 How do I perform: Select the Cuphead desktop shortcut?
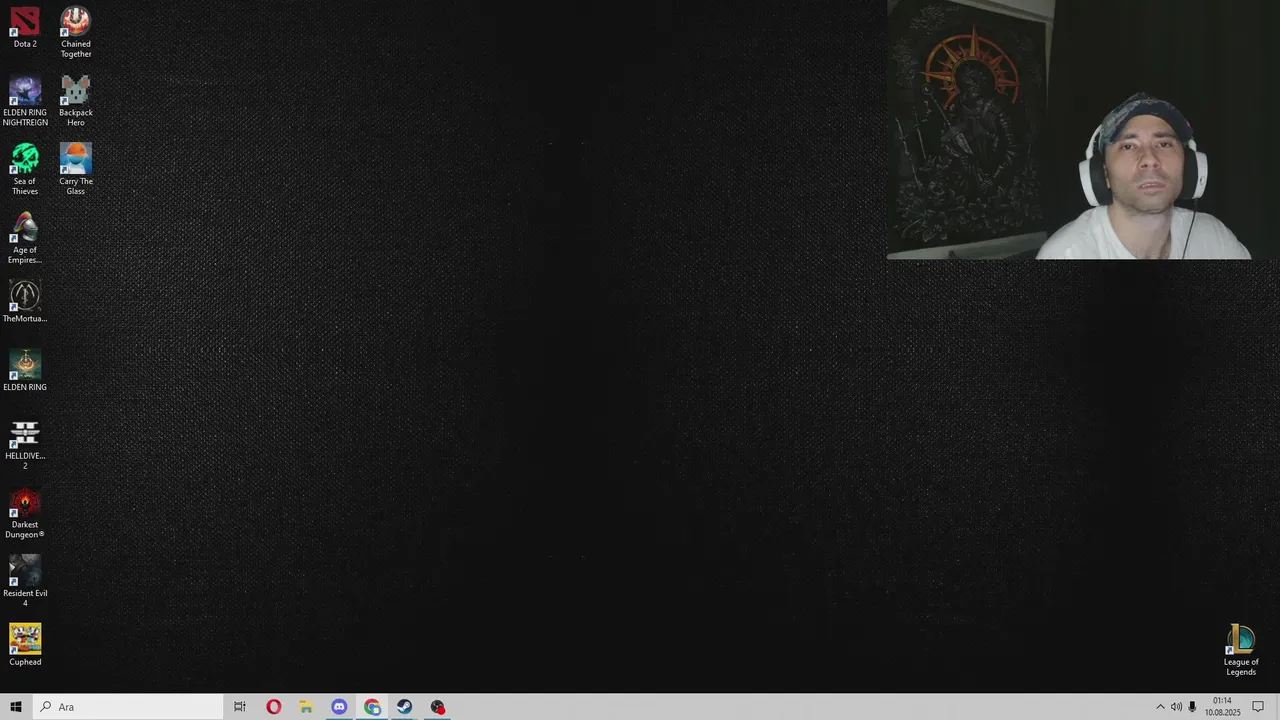25,645
